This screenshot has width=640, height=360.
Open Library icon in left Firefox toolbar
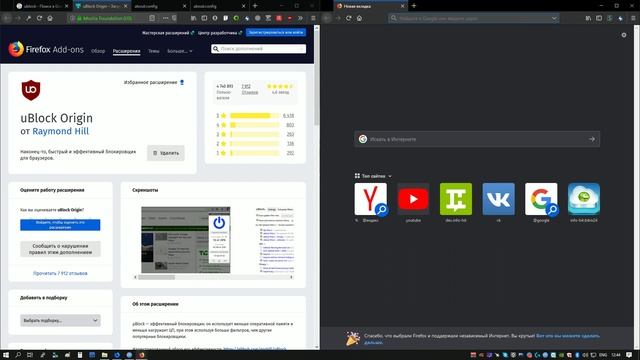tap(193, 18)
